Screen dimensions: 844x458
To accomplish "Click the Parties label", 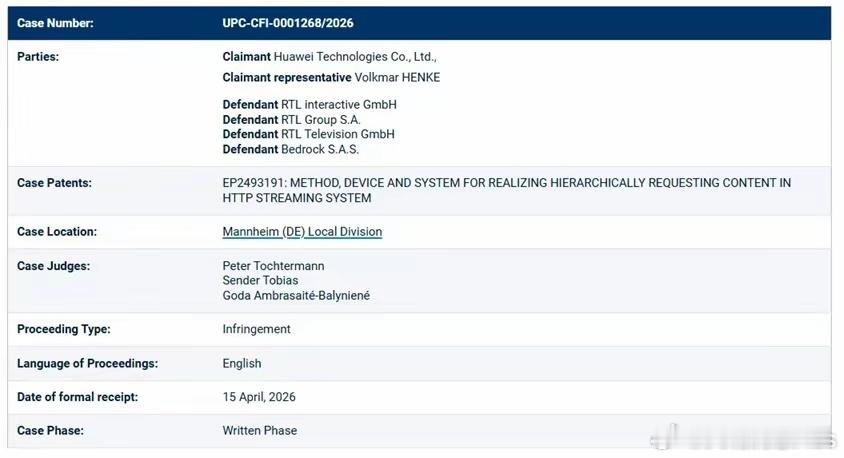I will pyautogui.click(x=38, y=57).
